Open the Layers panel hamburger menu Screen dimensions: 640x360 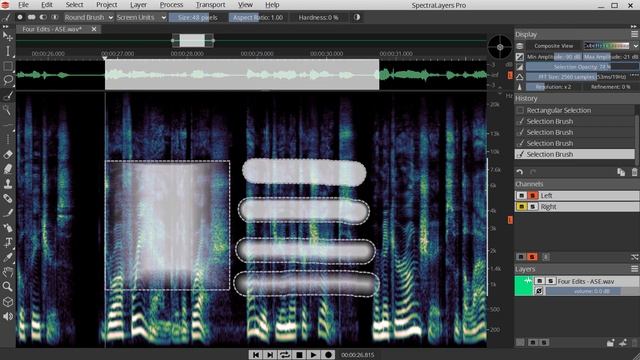635,269
